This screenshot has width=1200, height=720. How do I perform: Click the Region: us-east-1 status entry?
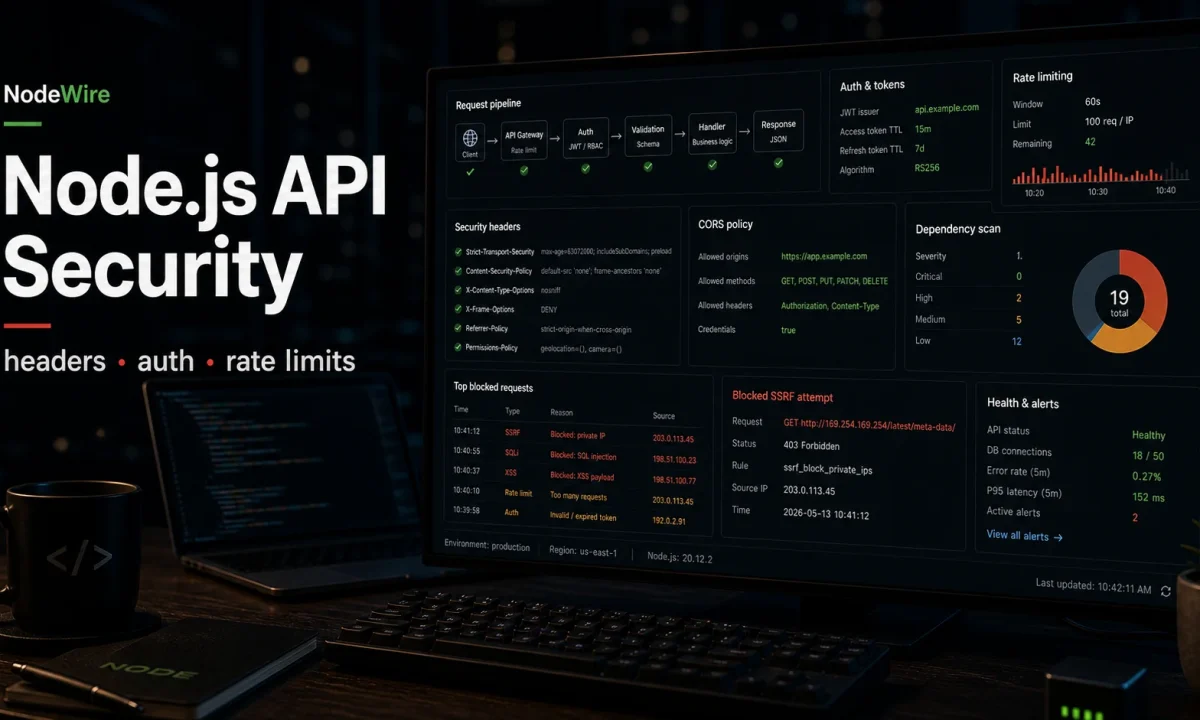(583, 551)
